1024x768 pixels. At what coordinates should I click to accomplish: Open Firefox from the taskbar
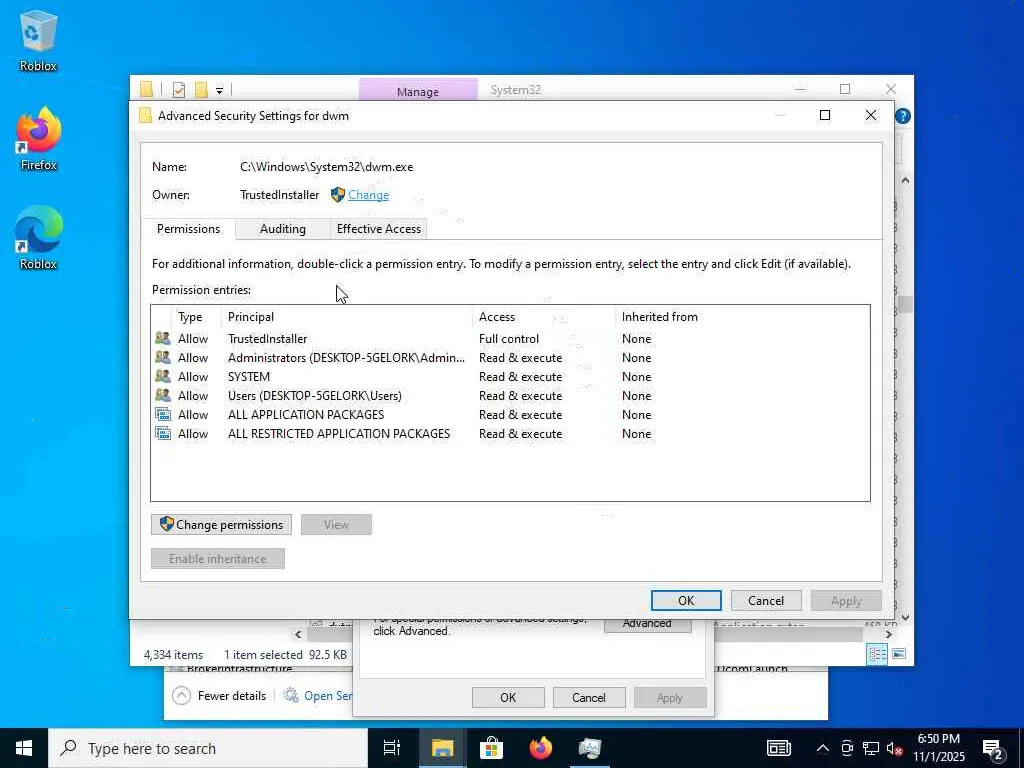tap(540, 748)
